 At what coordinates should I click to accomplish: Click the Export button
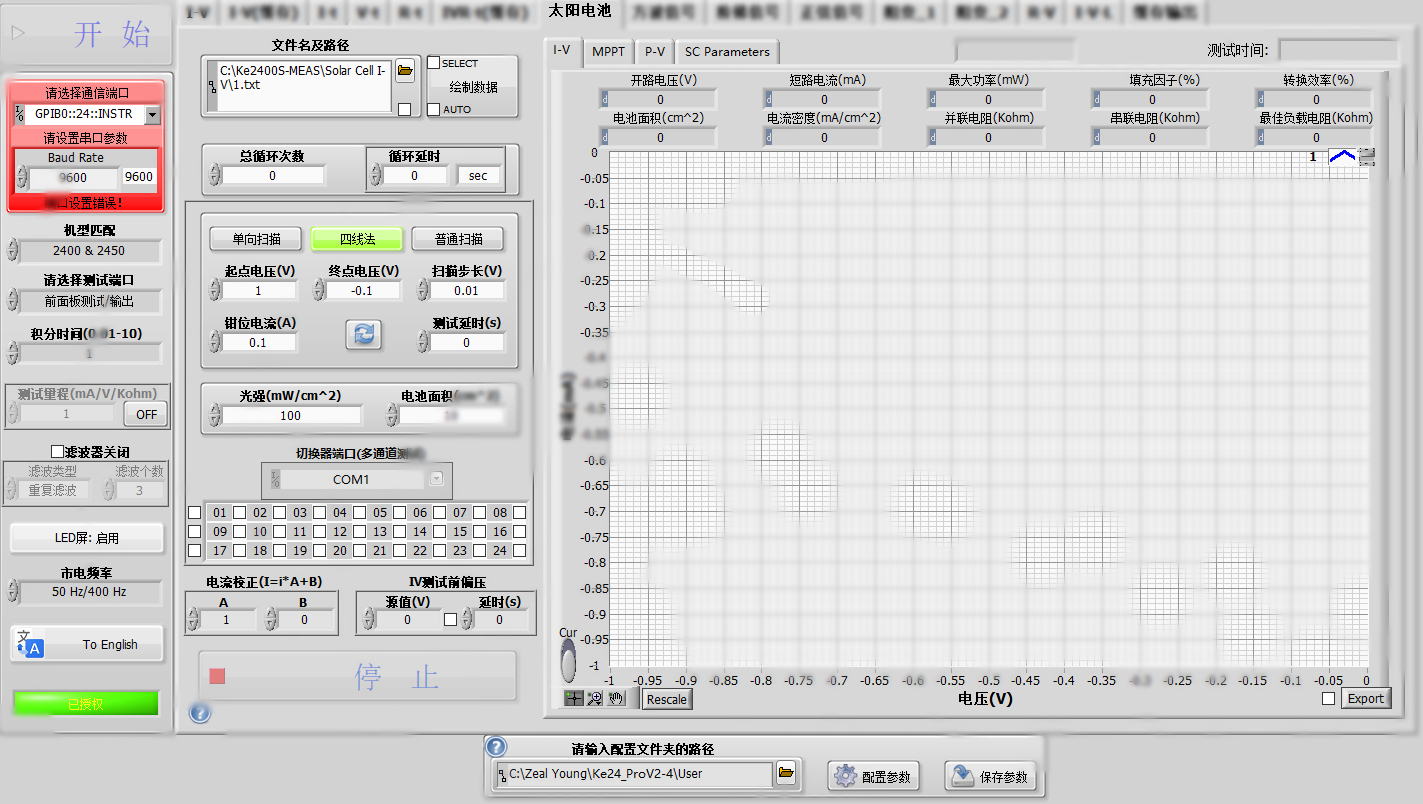[1365, 699]
